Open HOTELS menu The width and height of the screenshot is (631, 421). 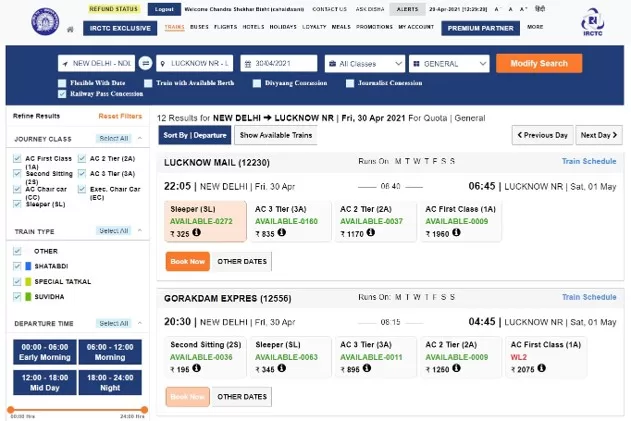(x=253, y=27)
